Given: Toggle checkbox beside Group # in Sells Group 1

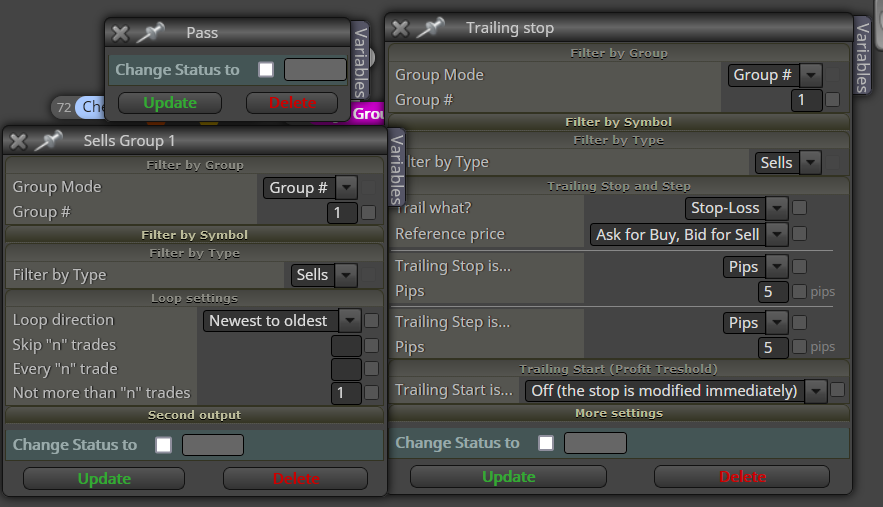Looking at the screenshot, I should pyautogui.click(x=368, y=212).
